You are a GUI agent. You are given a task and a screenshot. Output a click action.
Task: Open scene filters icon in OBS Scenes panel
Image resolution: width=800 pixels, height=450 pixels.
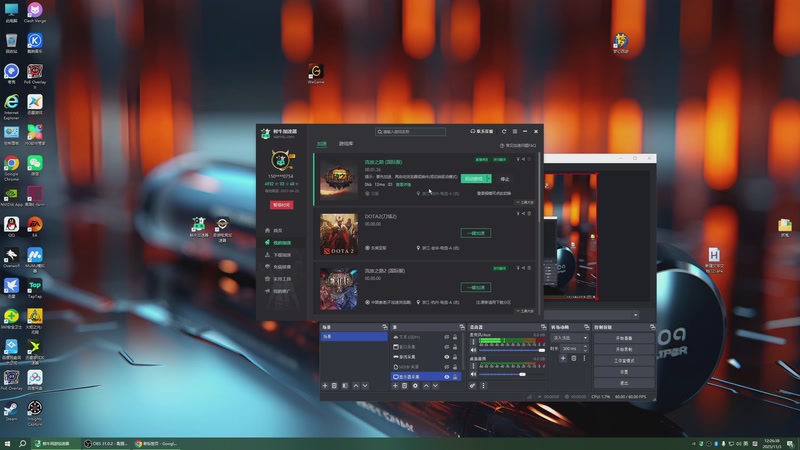(x=345, y=386)
